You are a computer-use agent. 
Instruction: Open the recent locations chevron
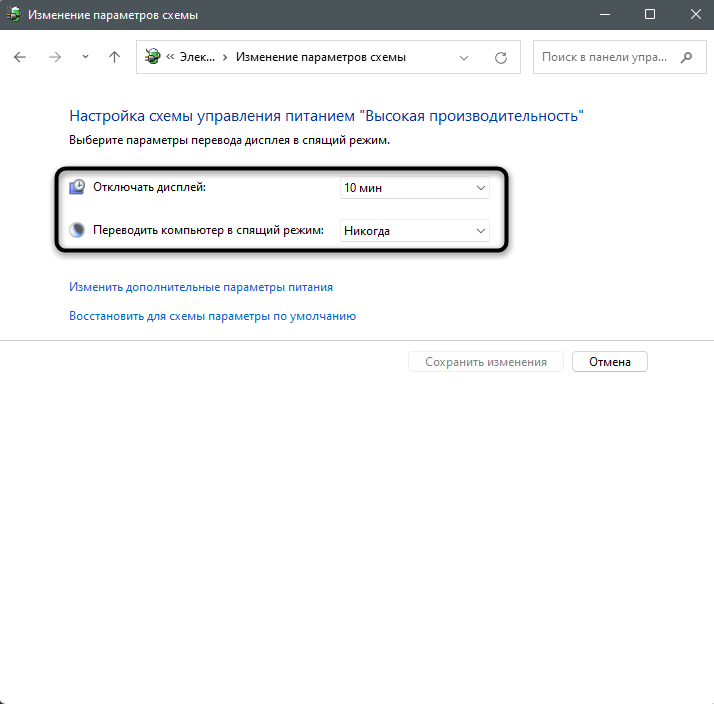(85, 57)
